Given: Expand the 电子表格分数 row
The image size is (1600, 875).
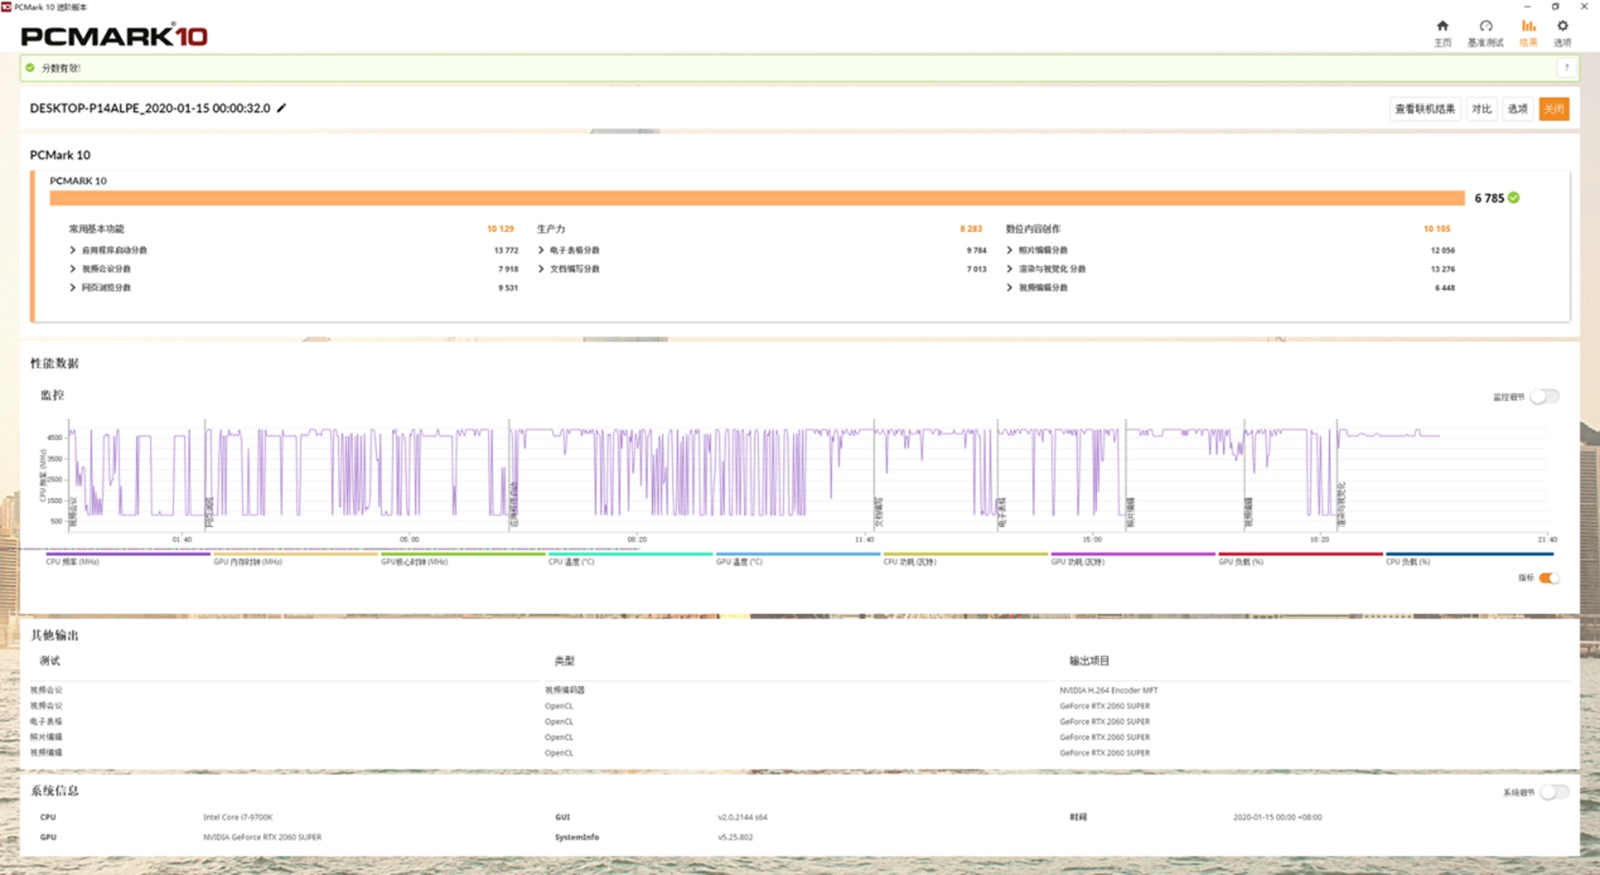Looking at the screenshot, I should point(541,250).
